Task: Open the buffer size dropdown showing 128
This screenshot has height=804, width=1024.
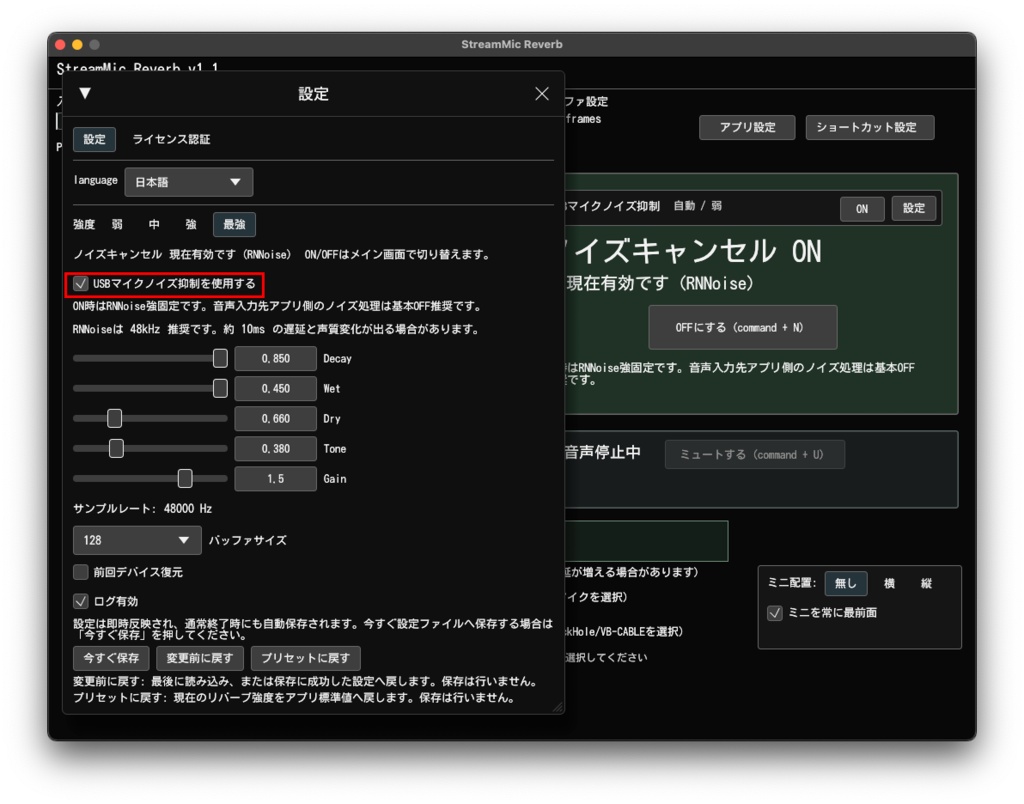Action: point(137,540)
